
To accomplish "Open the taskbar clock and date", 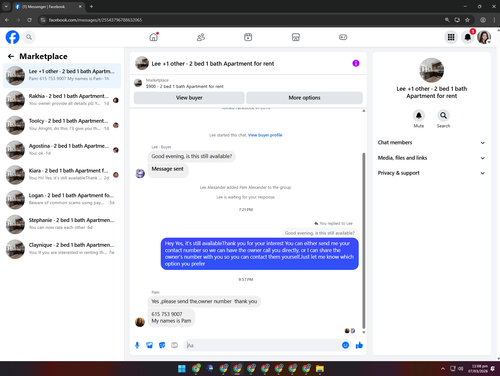I will click(478, 369).
